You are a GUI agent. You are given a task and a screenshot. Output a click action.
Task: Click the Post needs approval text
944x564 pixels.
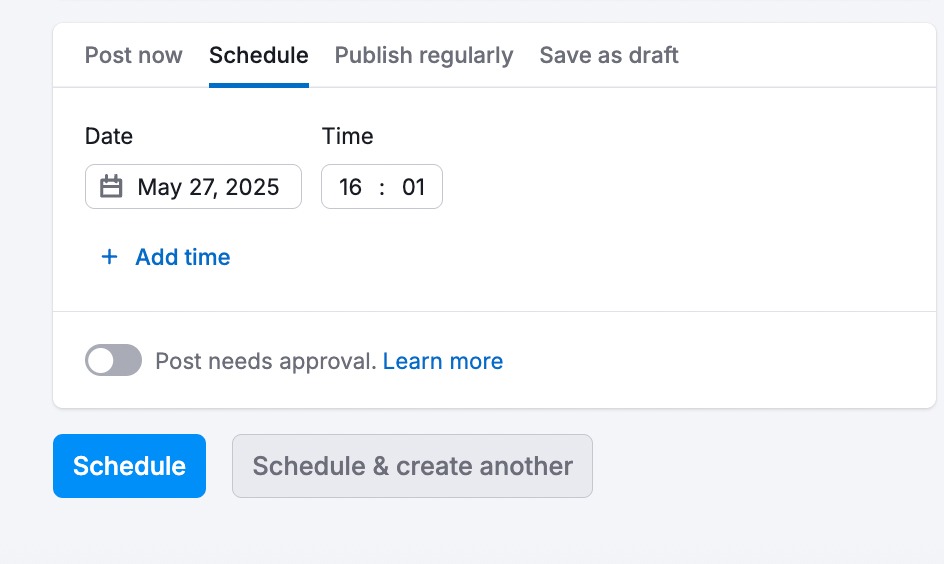[x=265, y=361]
